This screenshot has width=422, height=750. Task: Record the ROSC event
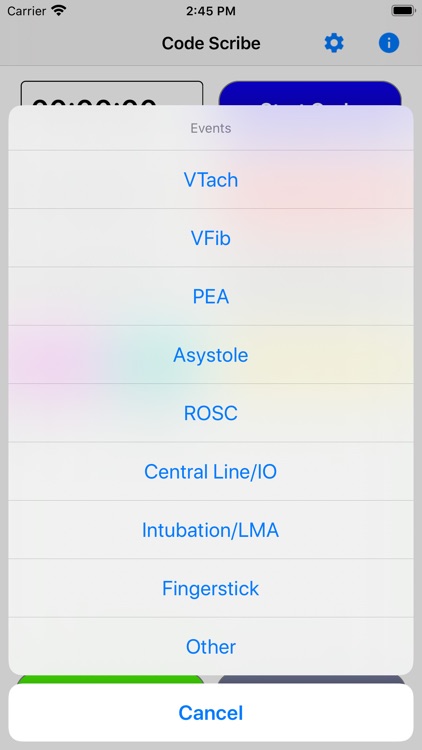click(211, 413)
